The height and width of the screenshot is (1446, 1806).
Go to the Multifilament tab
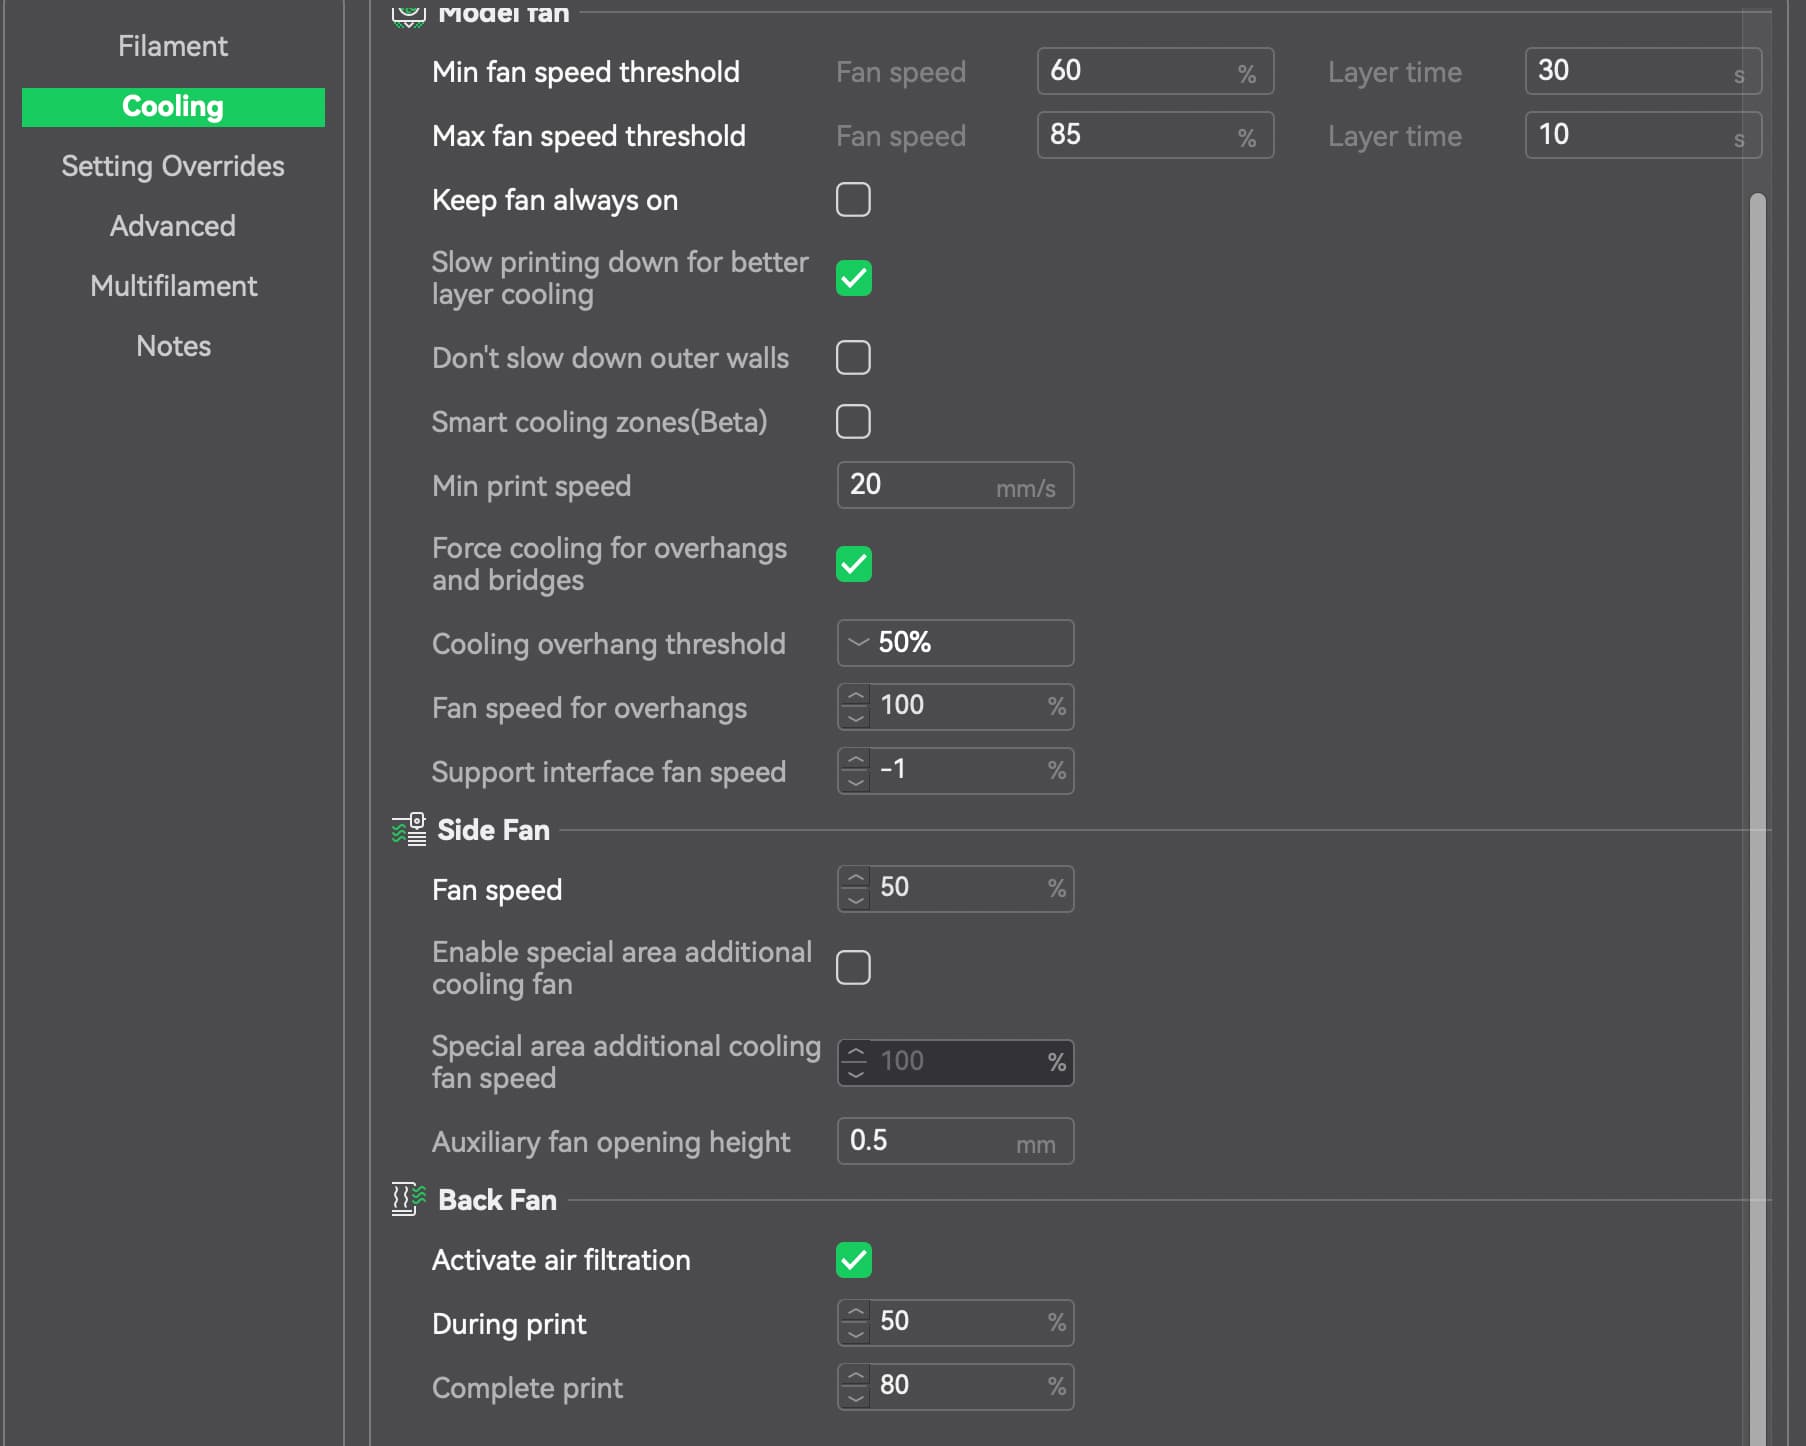coord(173,286)
